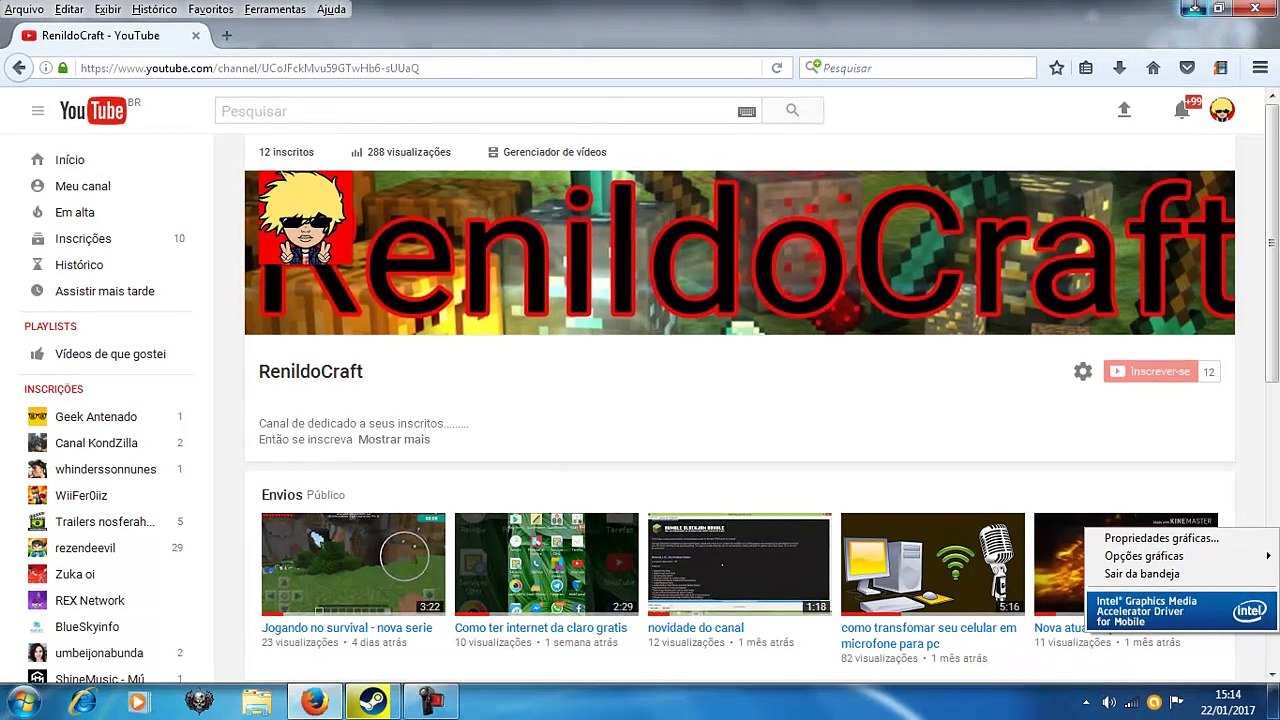Click the novidade do canal video title
The image size is (1280, 720).
pyautogui.click(x=696, y=628)
